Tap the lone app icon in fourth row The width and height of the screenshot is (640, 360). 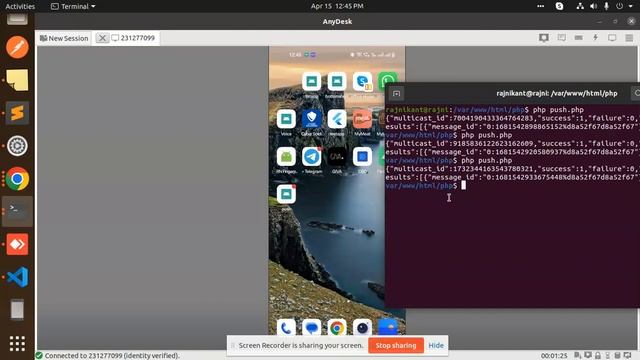click(286, 194)
